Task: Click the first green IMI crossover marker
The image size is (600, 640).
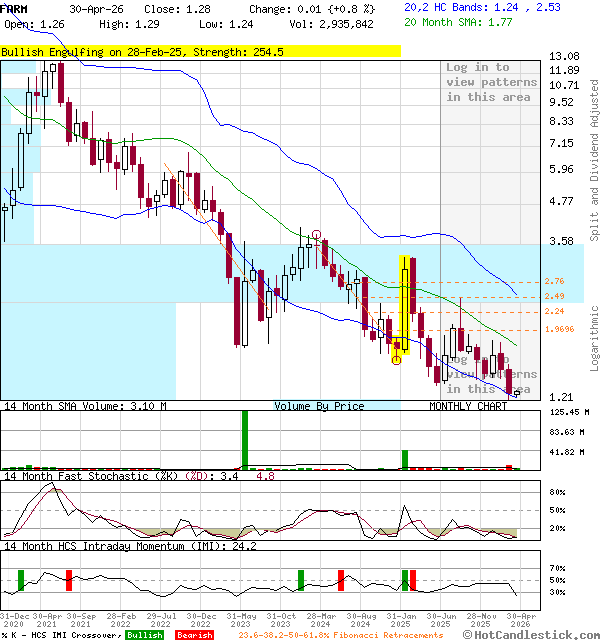Action: [x=21, y=580]
